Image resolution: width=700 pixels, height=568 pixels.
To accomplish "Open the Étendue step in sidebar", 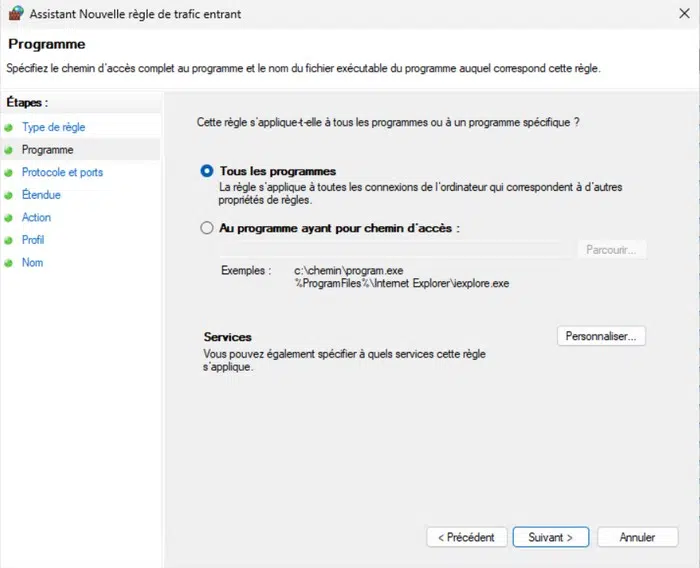I will point(41,195).
